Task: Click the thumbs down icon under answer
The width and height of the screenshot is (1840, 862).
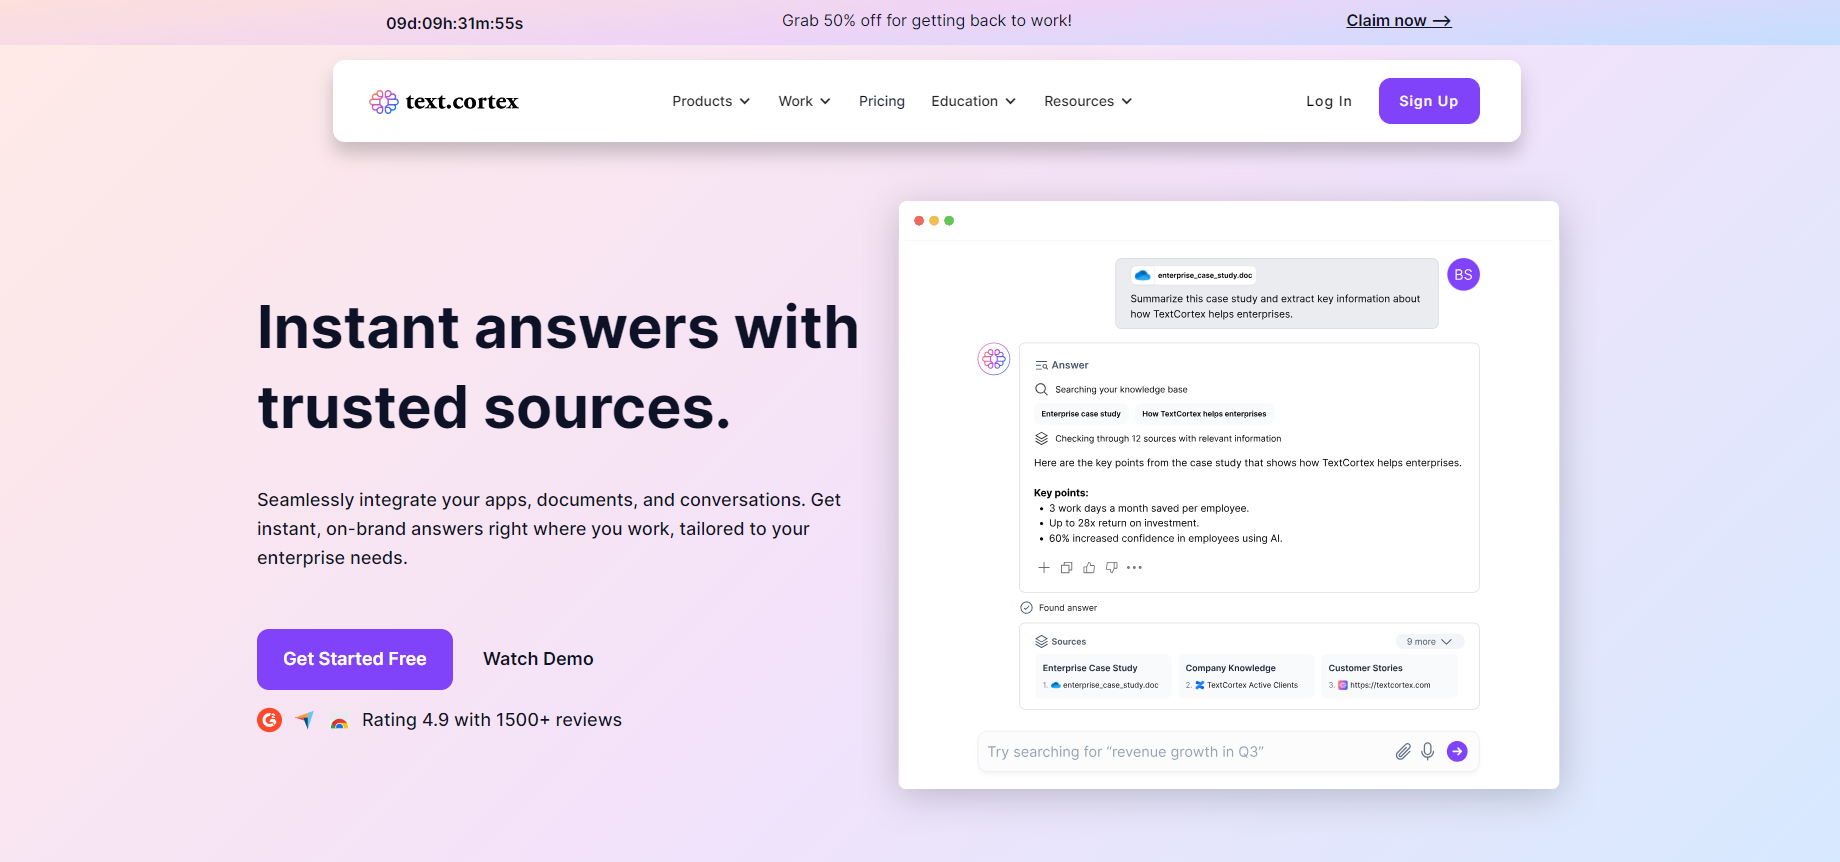Action: 1111,568
